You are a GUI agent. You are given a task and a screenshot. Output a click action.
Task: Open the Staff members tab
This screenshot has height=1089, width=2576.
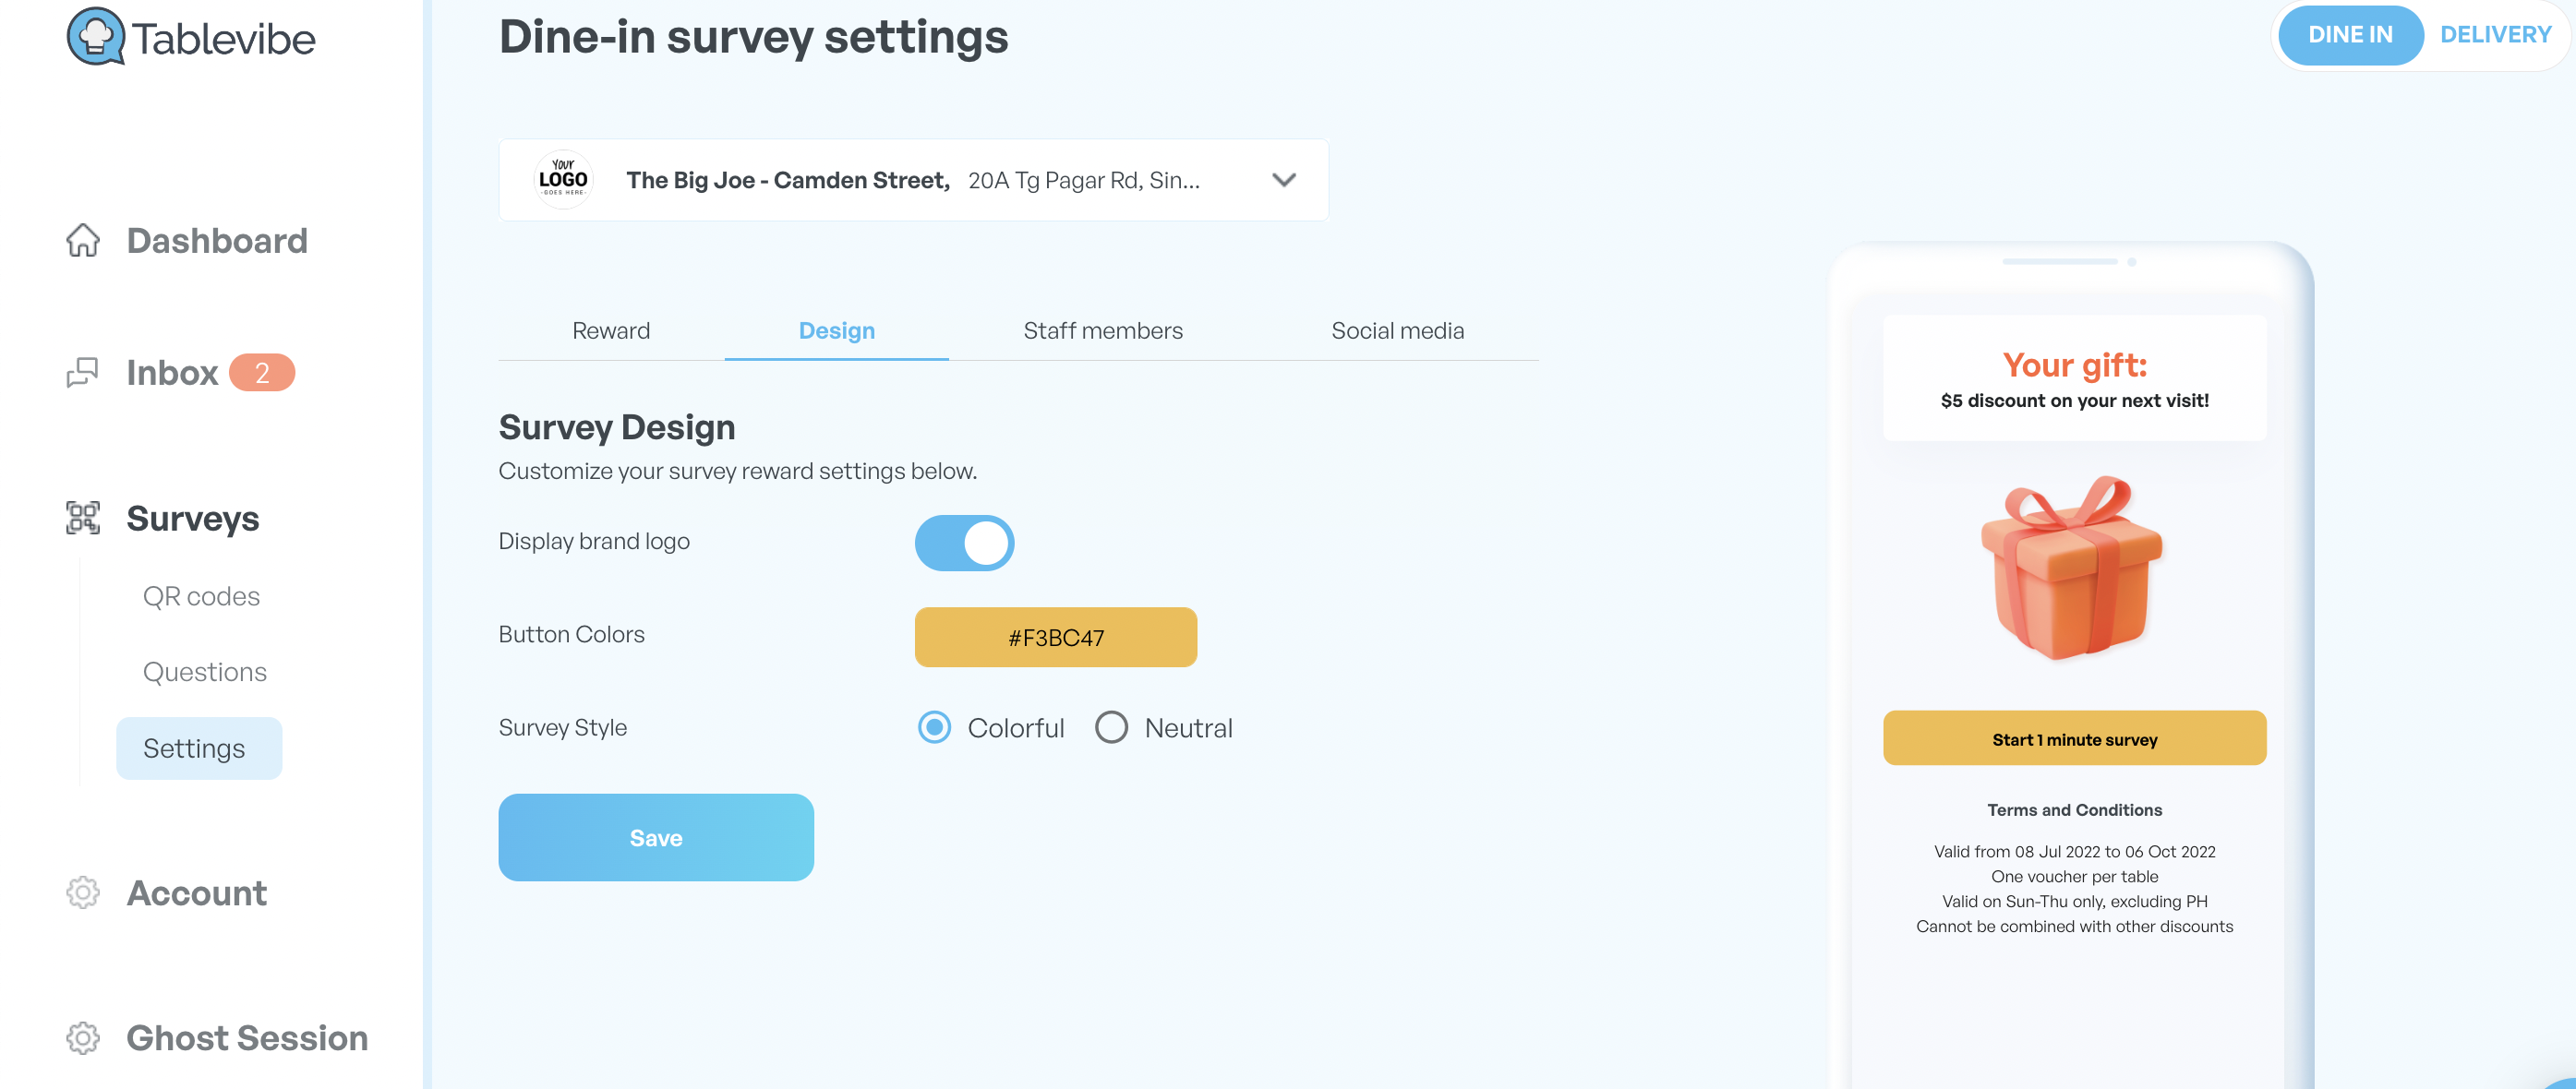pyautogui.click(x=1103, y=331)
